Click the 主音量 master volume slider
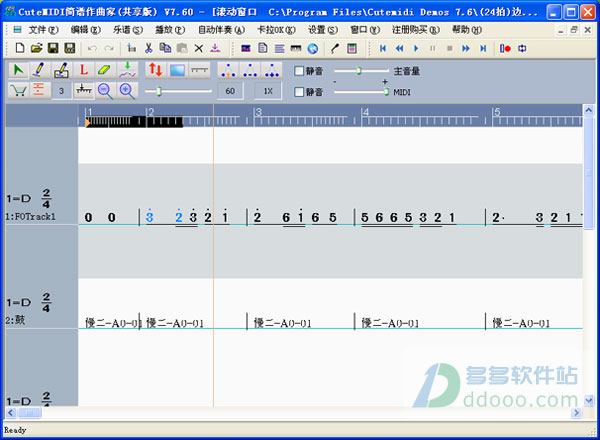 [361, 71]
